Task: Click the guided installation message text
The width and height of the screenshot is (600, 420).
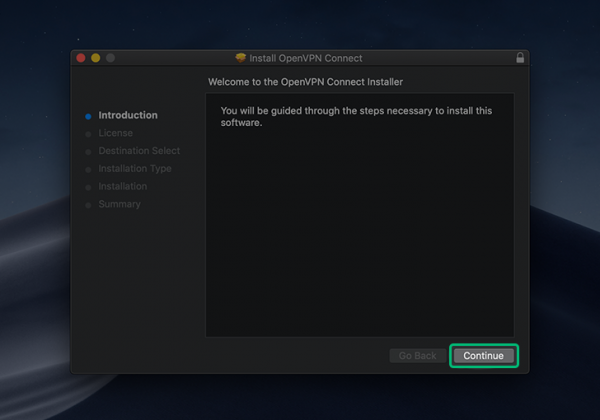Action: pyautogui.click(x=356, y=117)
